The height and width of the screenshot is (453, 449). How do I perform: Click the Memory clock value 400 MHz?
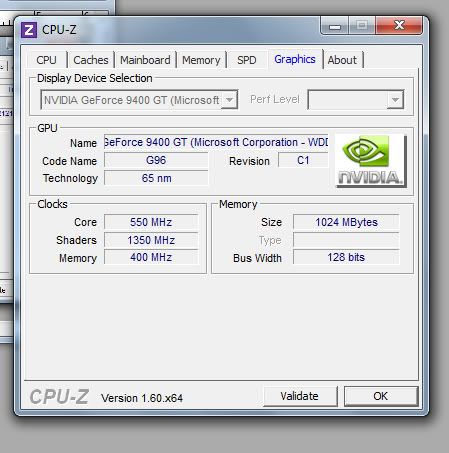tap(151, 257)
